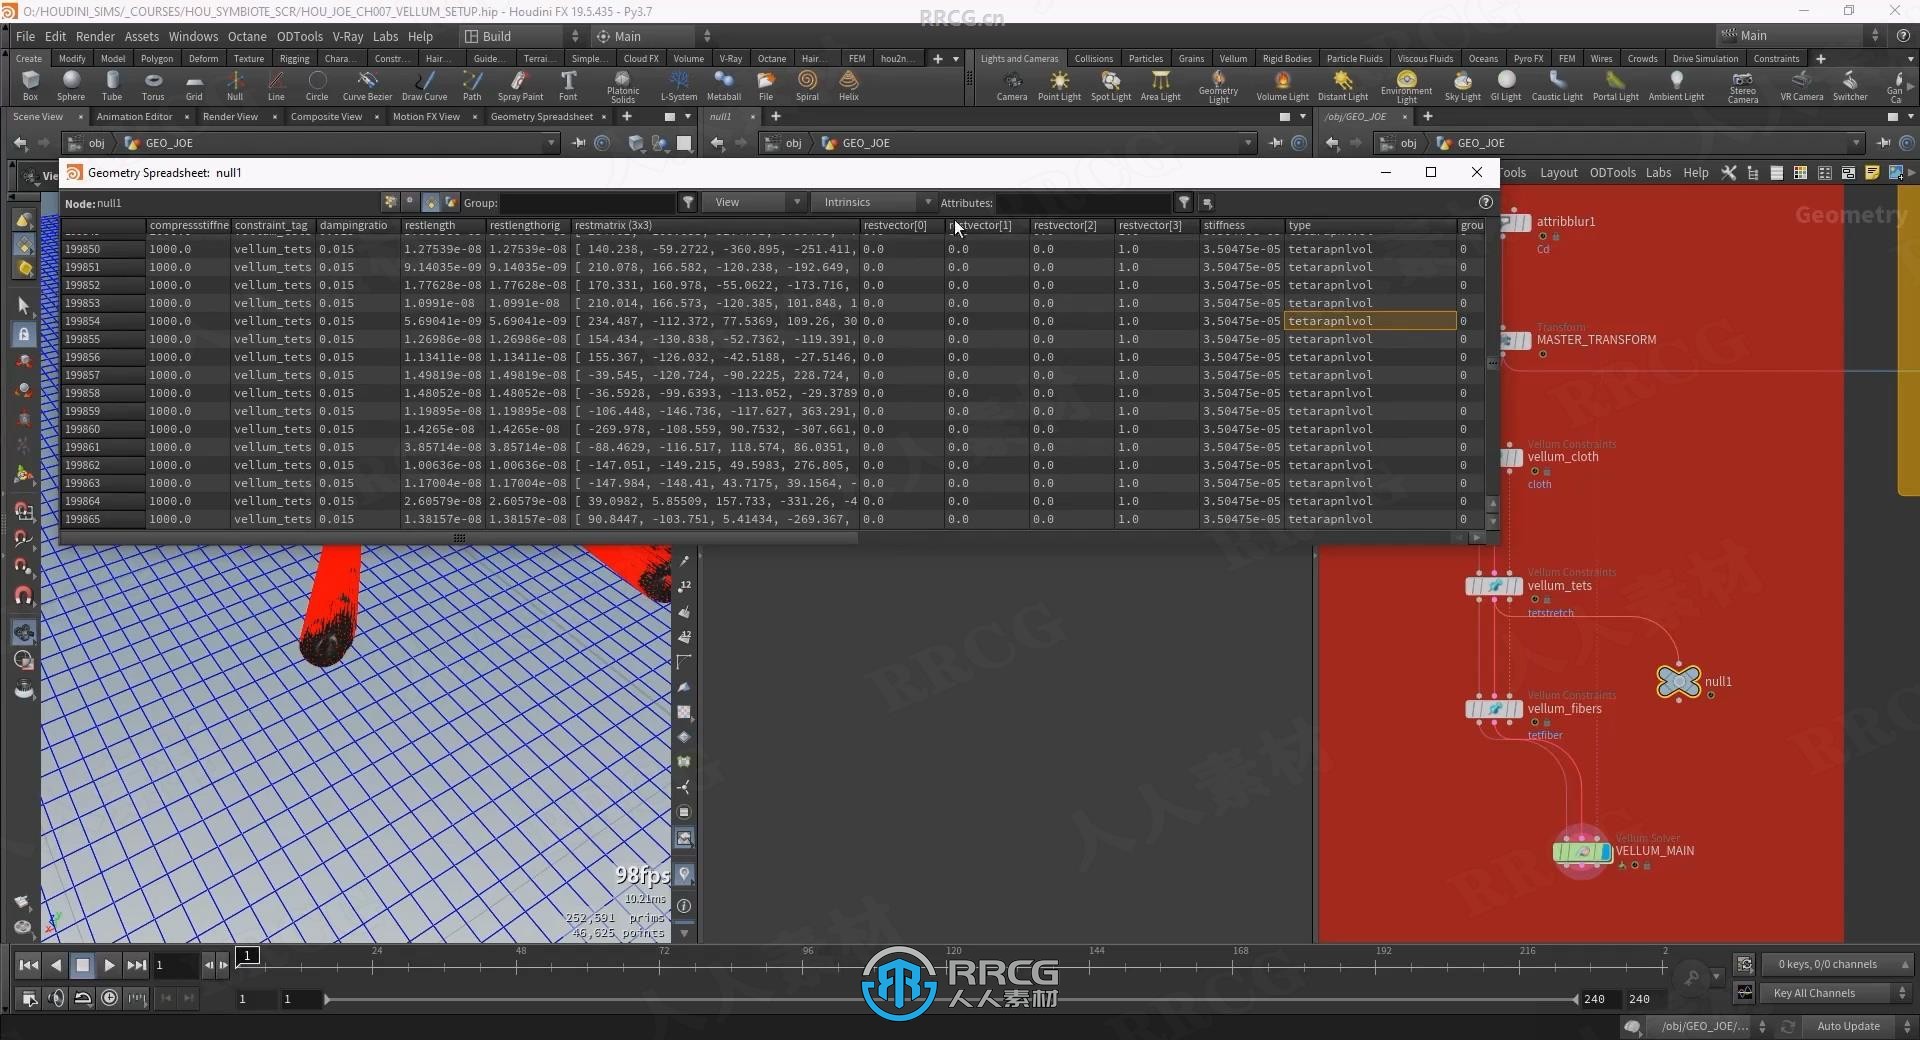
Task: Click the spreadsheet horizontal scrollbar
Action: pos(459,538)
